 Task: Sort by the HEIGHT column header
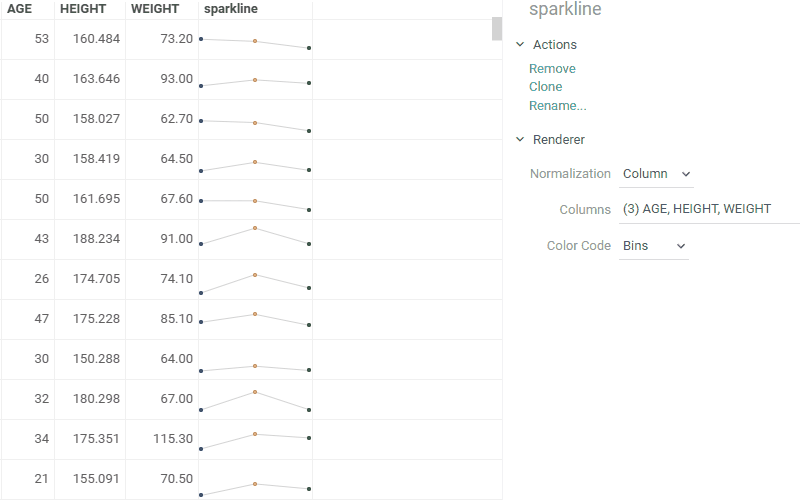[83, 9]
